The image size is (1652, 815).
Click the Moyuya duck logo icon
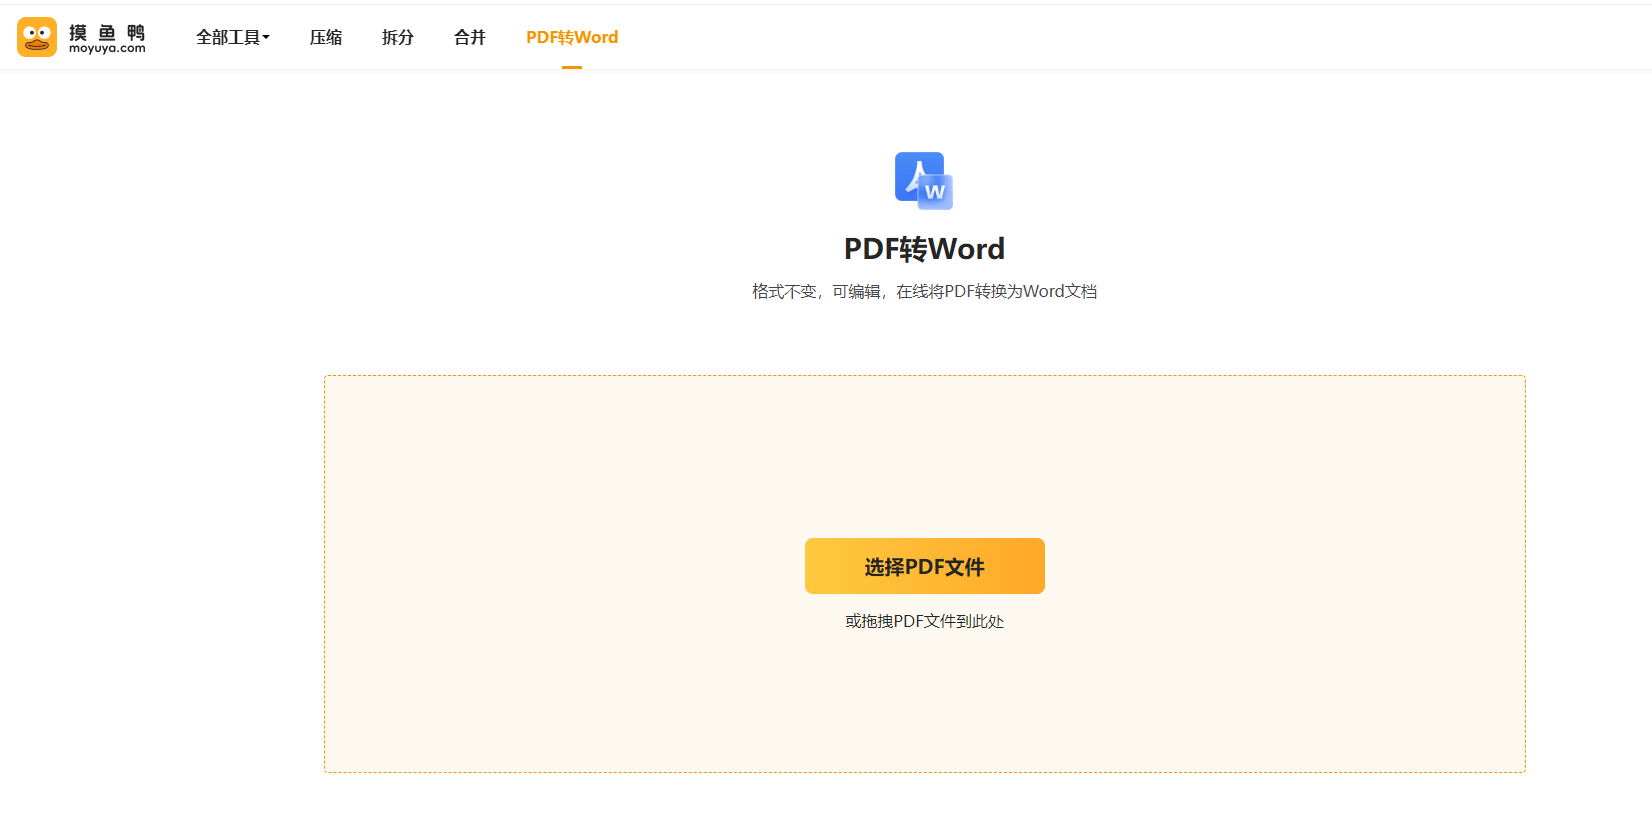(x=37, y=37)
